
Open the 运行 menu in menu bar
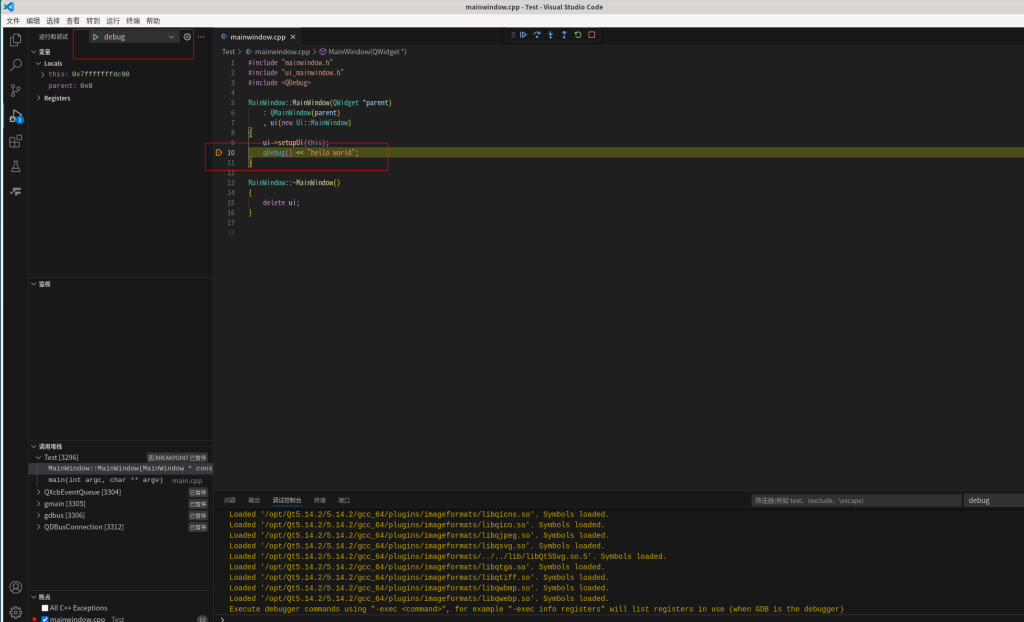point(113,20)
